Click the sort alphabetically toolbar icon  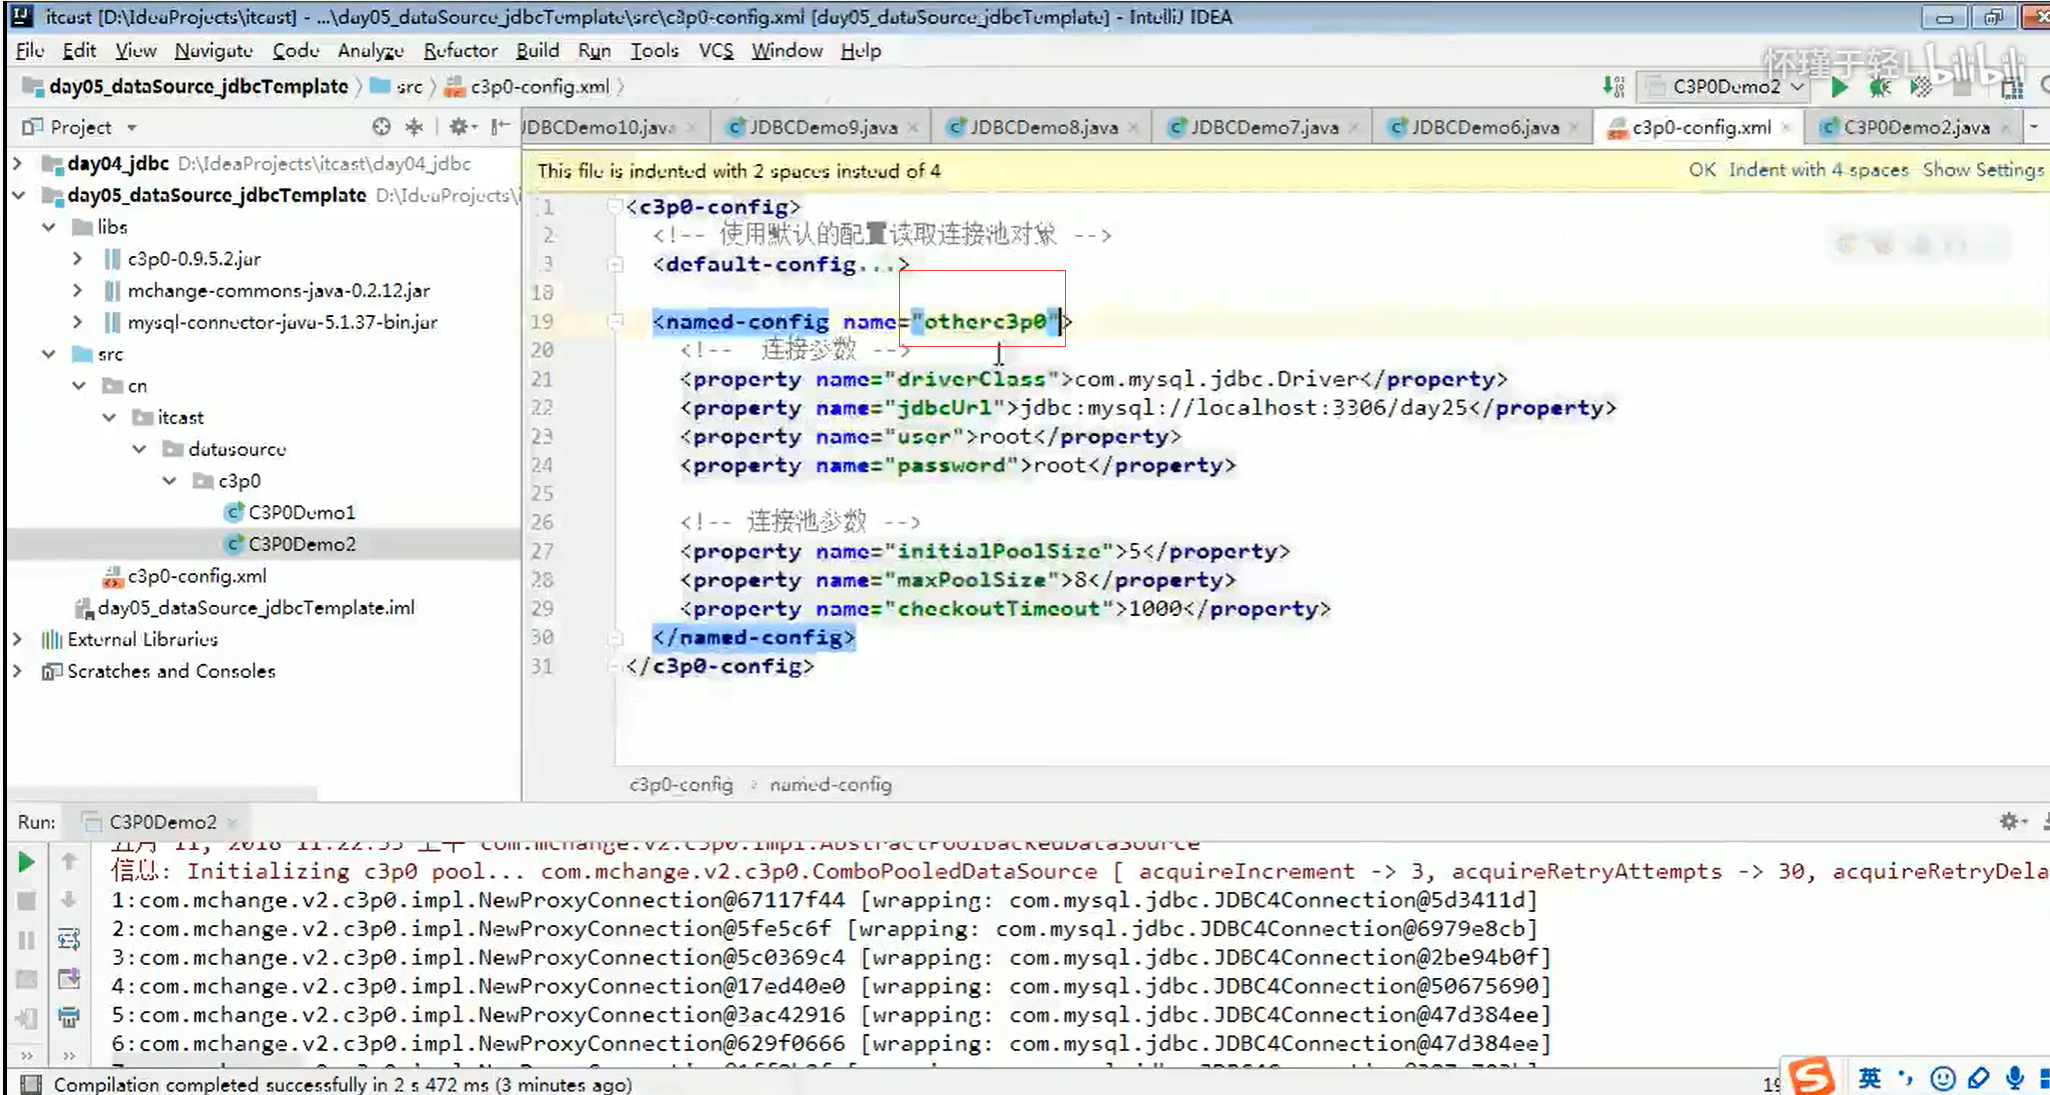1615,87
